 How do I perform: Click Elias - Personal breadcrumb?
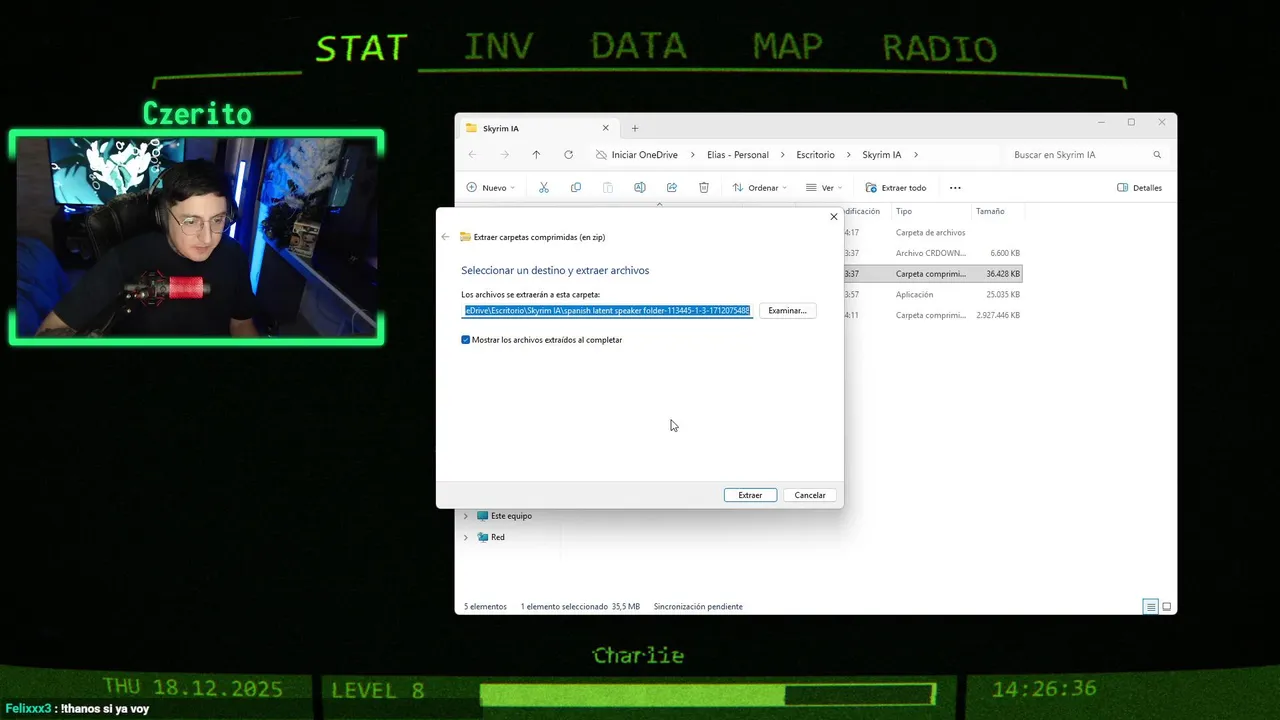pos(738,155)
